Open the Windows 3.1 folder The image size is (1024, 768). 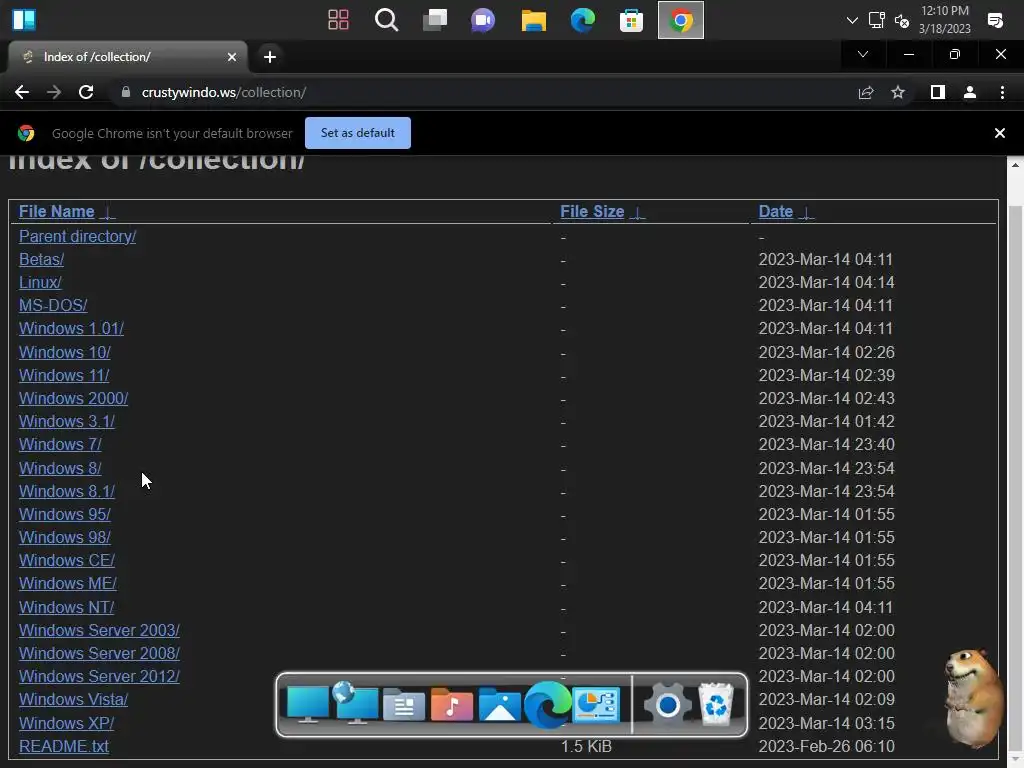[67, 421]
